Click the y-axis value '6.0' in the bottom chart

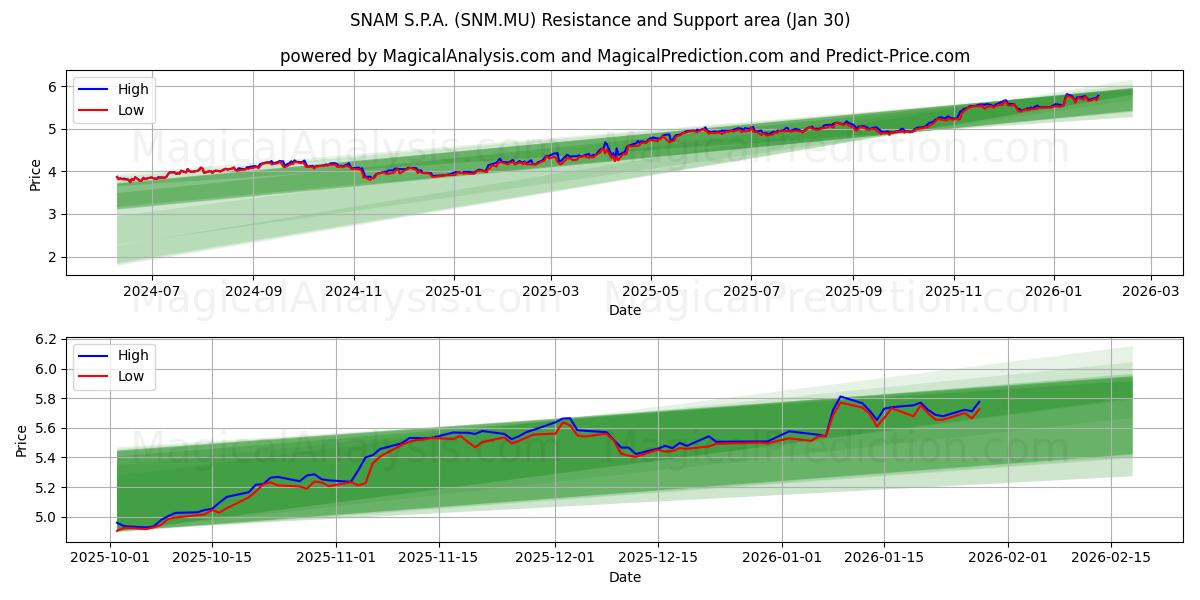click(48, 370)
